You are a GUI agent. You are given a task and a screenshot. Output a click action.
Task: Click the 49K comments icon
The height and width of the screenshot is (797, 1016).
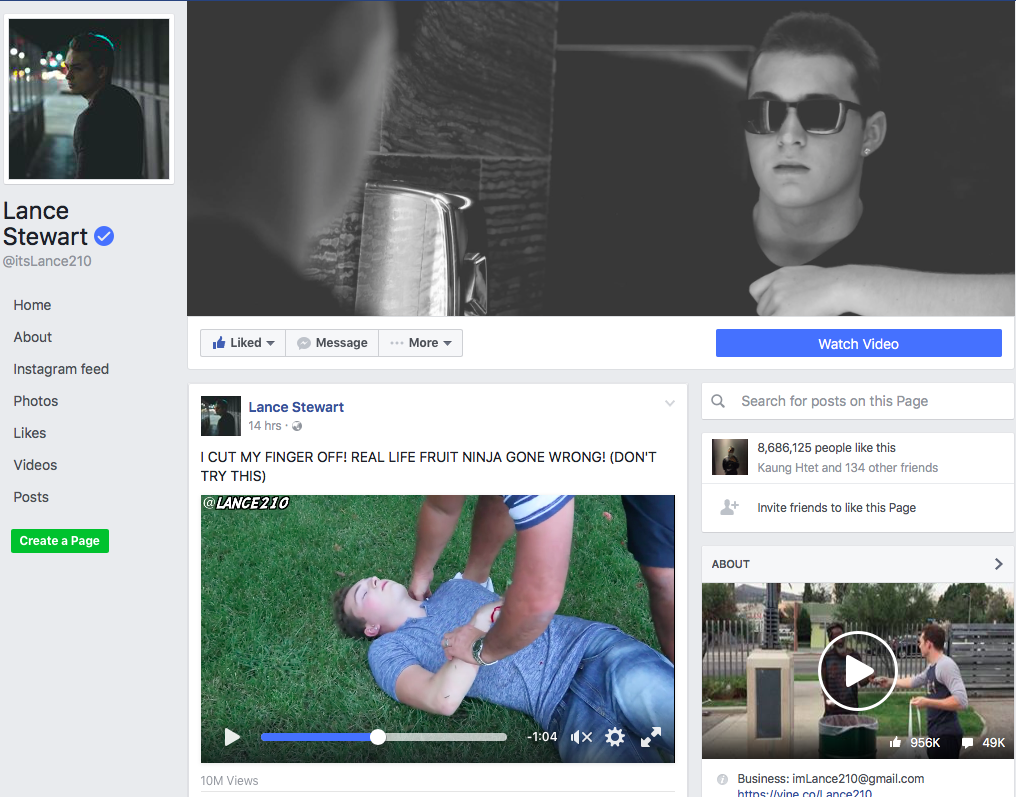pyautogui.click(x=967, y=743)
